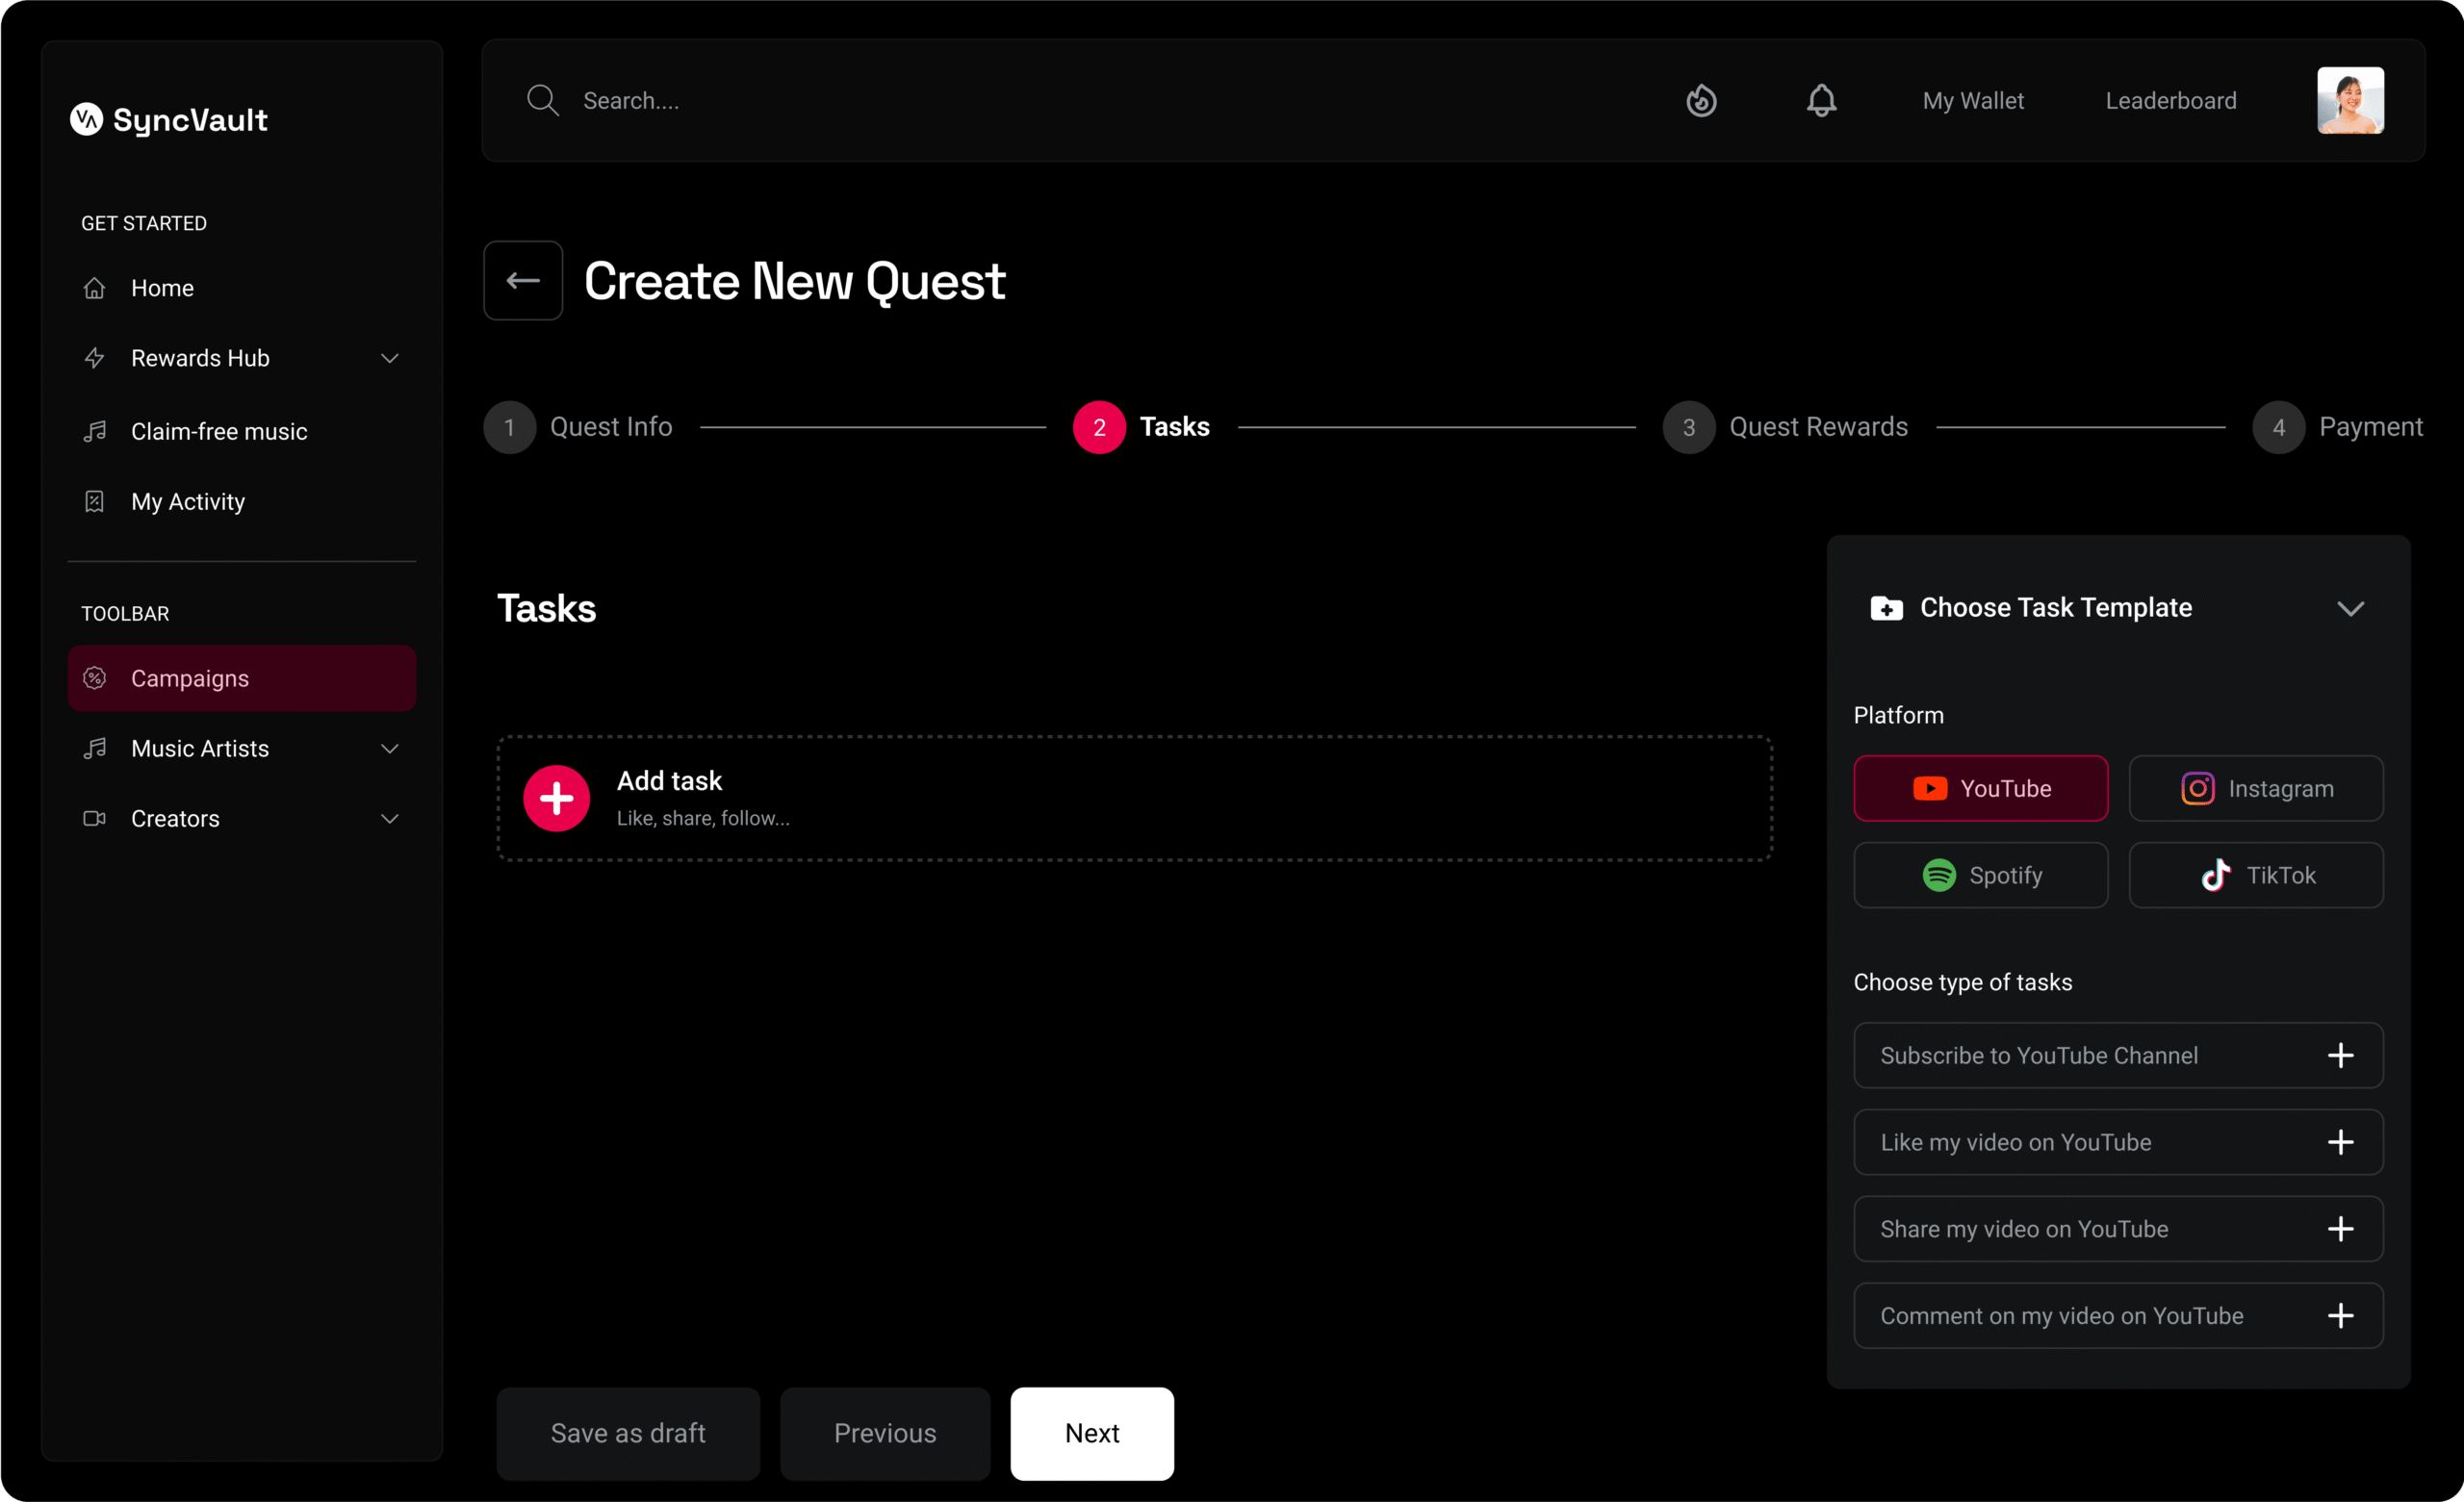Expand the Rewards Hub submenu
Viewport: 2464px width, 1502px height.
coord(390,358)
